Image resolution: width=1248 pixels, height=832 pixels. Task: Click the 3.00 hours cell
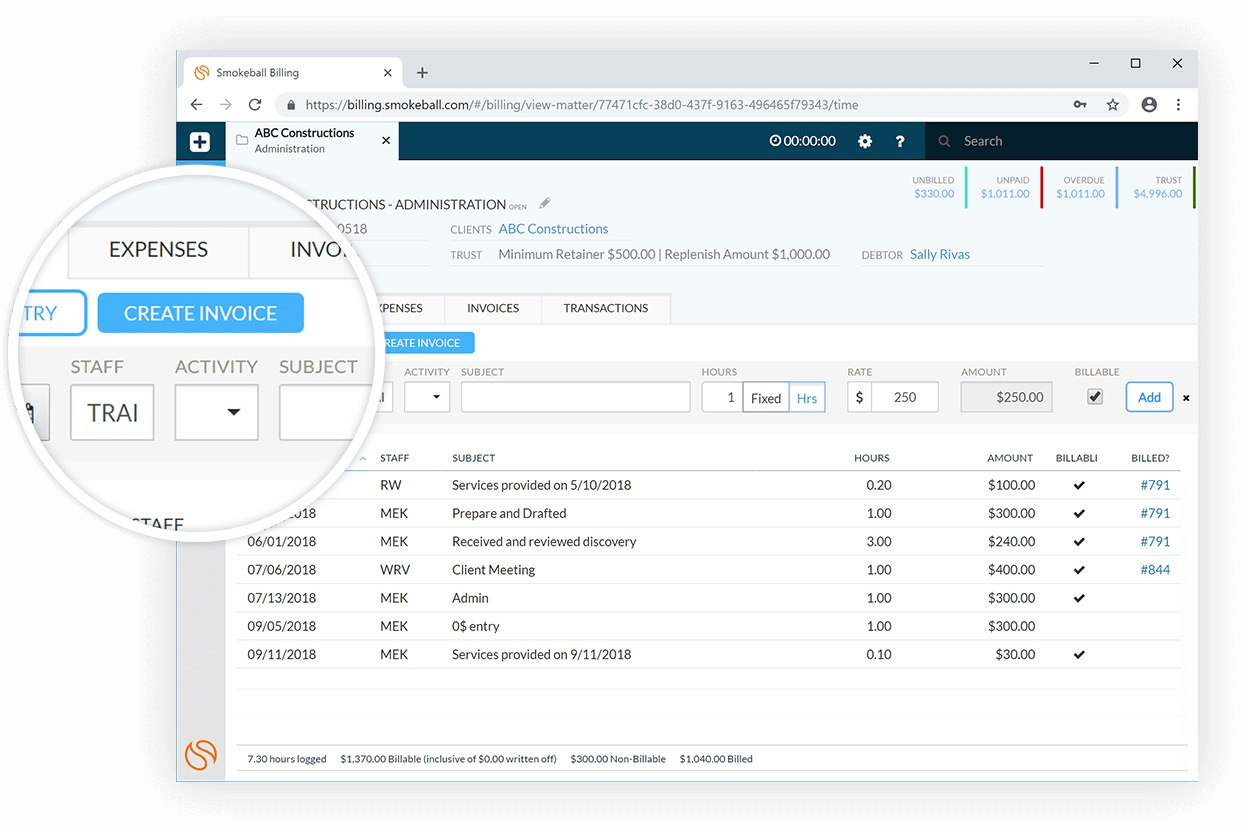tap(879, 541)
